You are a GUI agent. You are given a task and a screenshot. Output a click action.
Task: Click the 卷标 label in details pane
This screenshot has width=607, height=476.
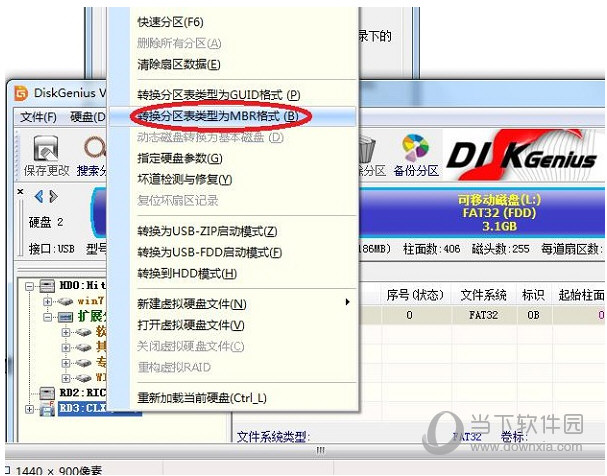pyautogui.click(x=514, y=437)
